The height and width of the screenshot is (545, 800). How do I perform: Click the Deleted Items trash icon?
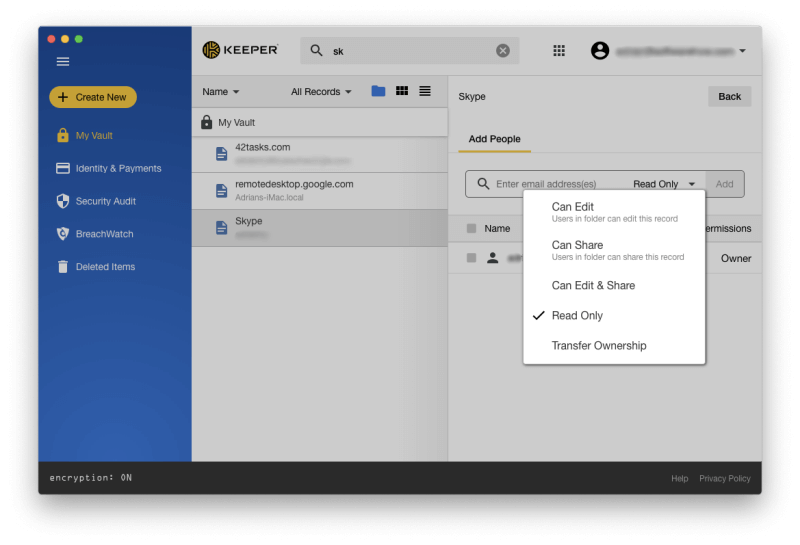coord(63,266)
